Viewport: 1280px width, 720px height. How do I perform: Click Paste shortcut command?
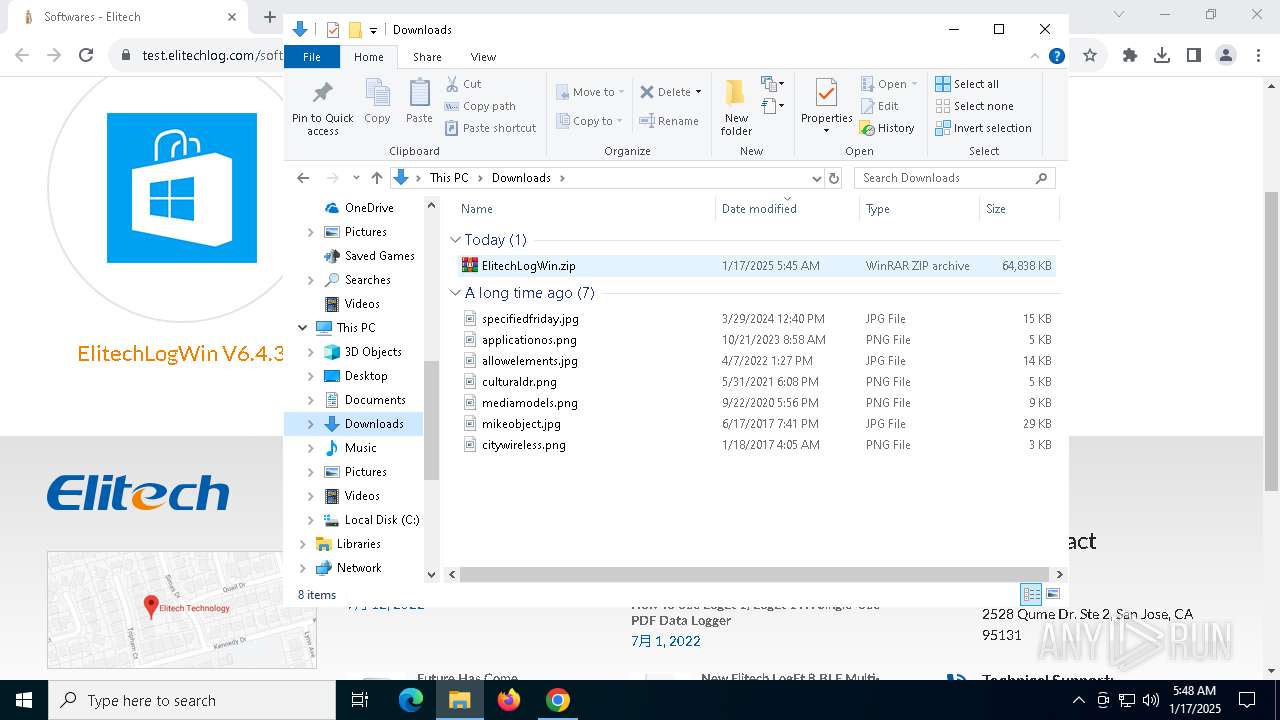(x=490, y=128)
